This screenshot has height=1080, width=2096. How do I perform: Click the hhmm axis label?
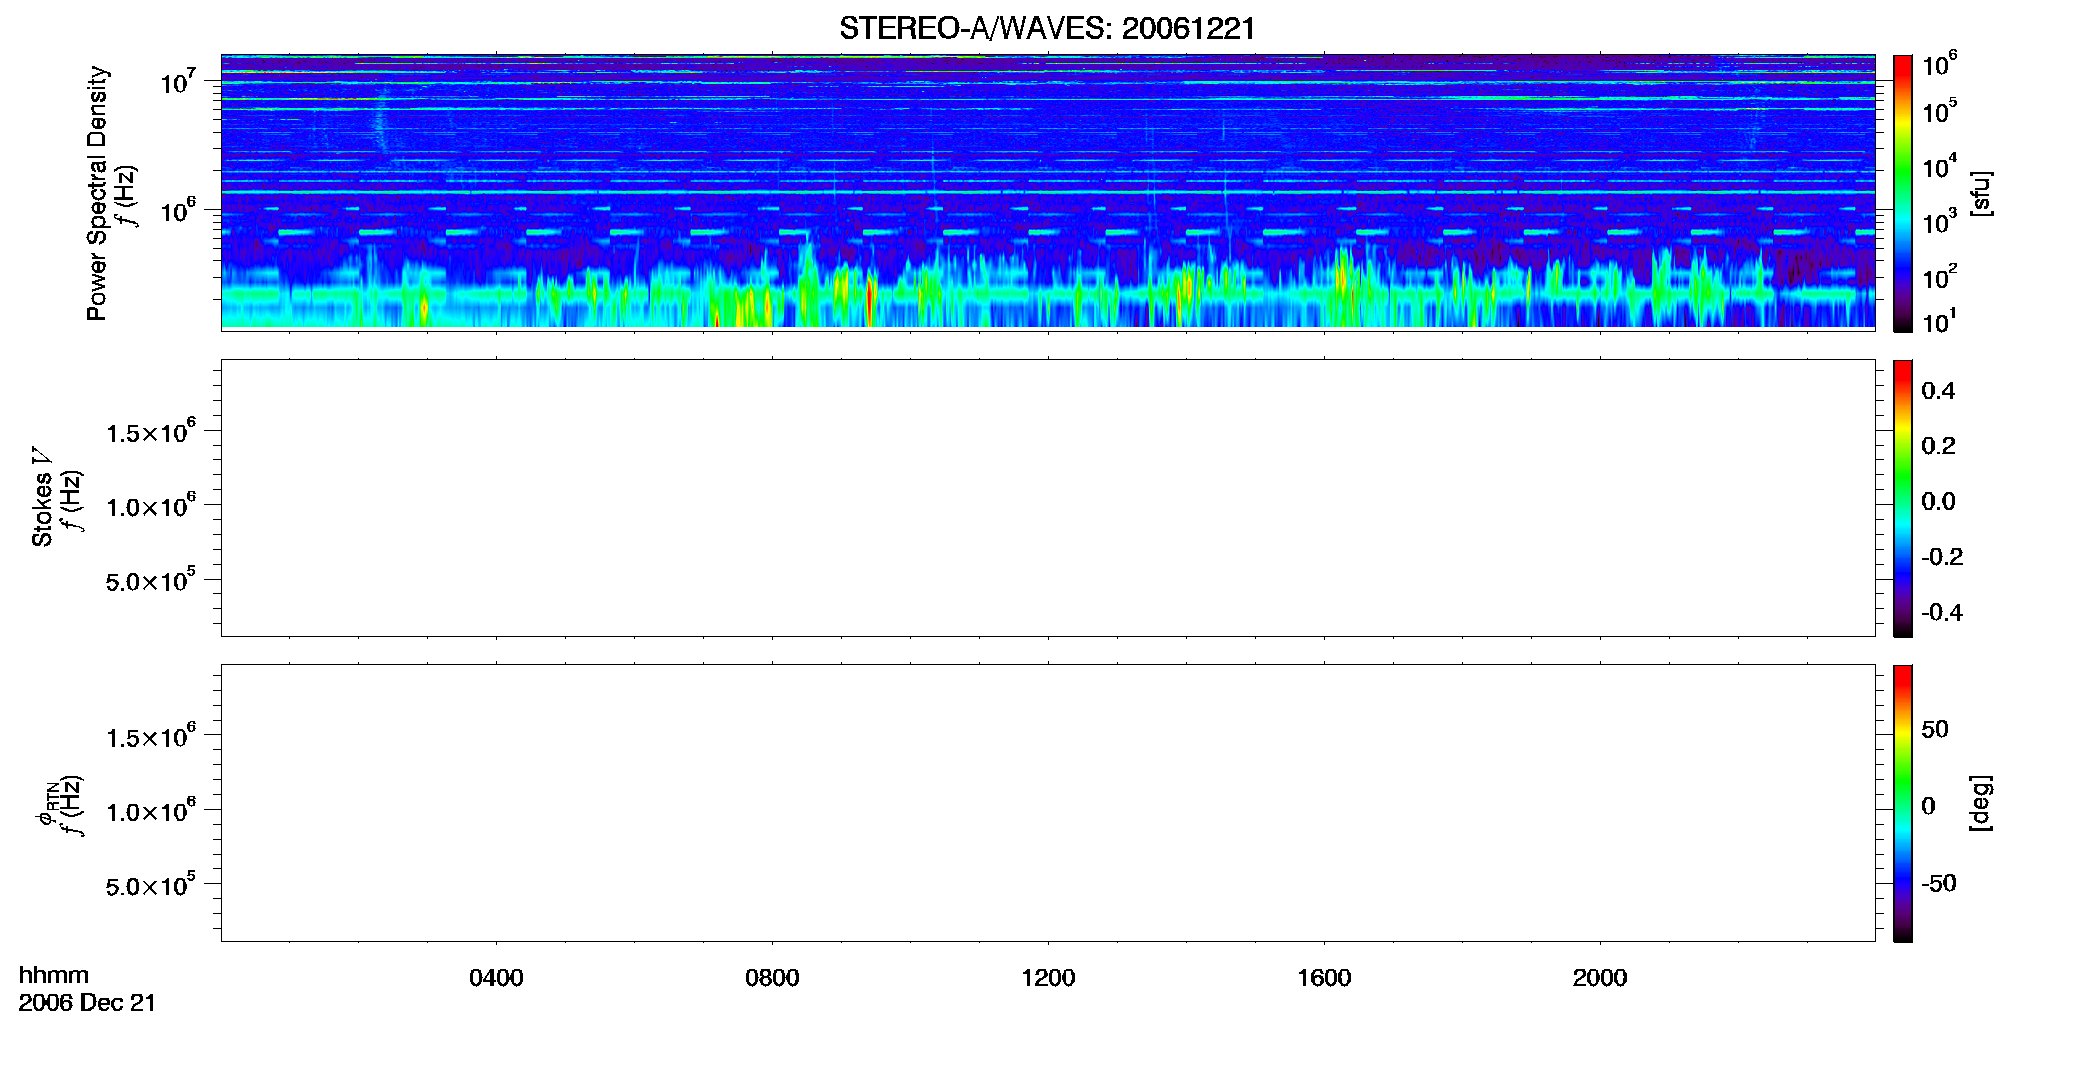[54, 975]
